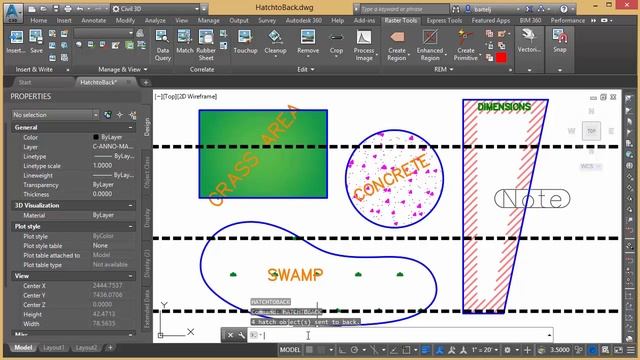Open the Cleanup tool
The width and height of the screenshot is (640, 360).
[x=275, y=42]
